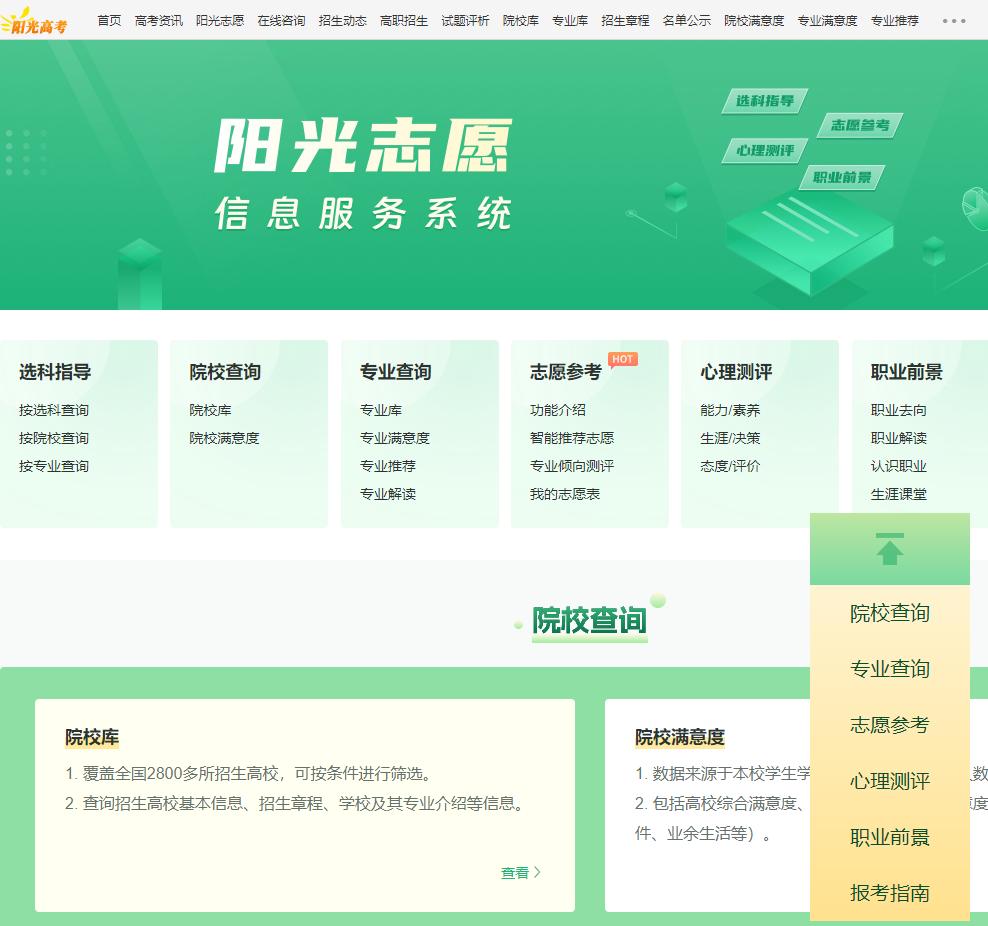This screenshot has height=926, width=988.
Task: Click the 院校查询 card heading
Action: [225, 372]
